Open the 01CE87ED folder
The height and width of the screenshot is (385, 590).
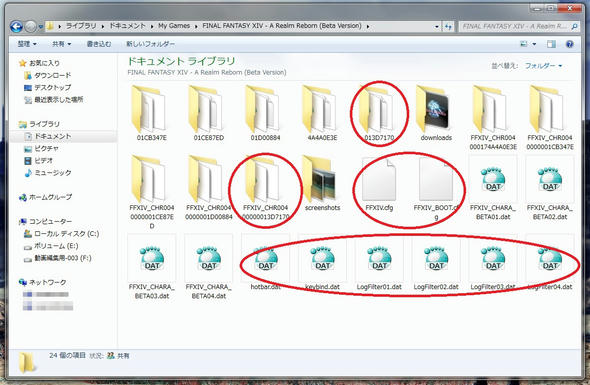pos(208,113)
